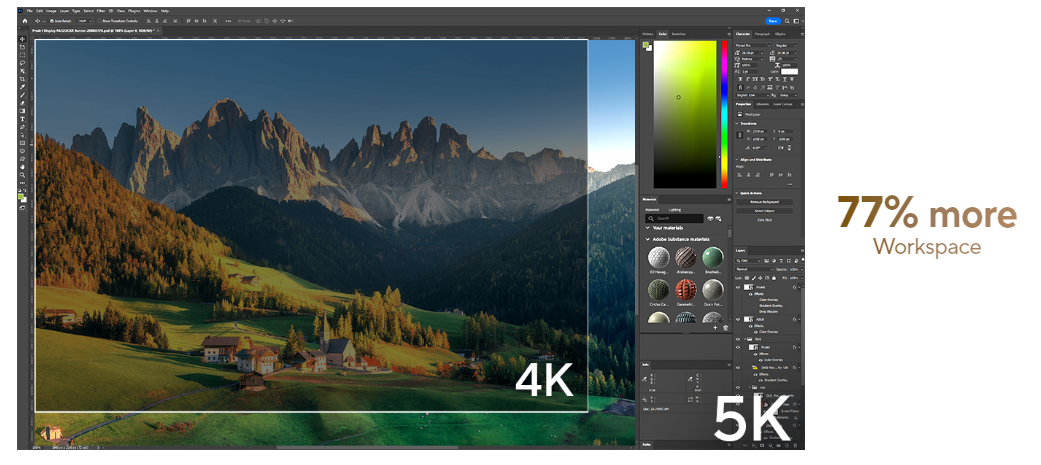Image resolution: width=1041 pixels, height=465 pixels.
Task: Click the Home icon in options bar
Action: pyautogui.click(x=24, y=20)
